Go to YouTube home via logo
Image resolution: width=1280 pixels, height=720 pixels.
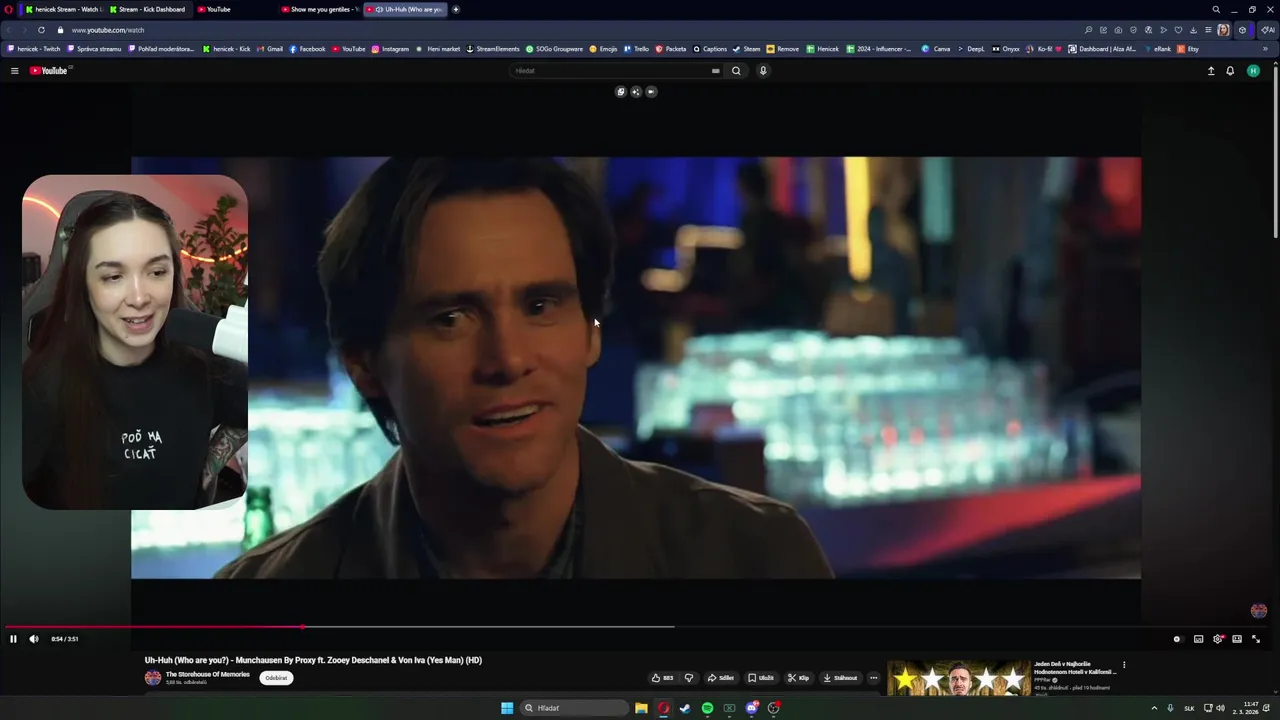point(49,71)
